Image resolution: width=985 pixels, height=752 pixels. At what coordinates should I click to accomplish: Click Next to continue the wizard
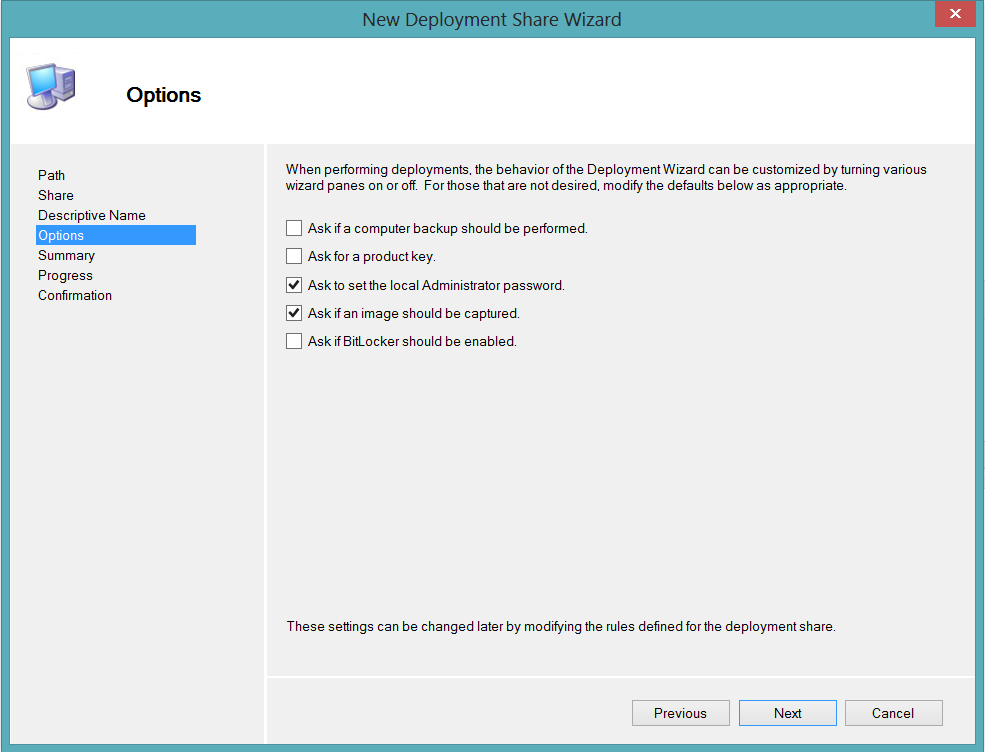pyautogui.click(x=788, y=713)
